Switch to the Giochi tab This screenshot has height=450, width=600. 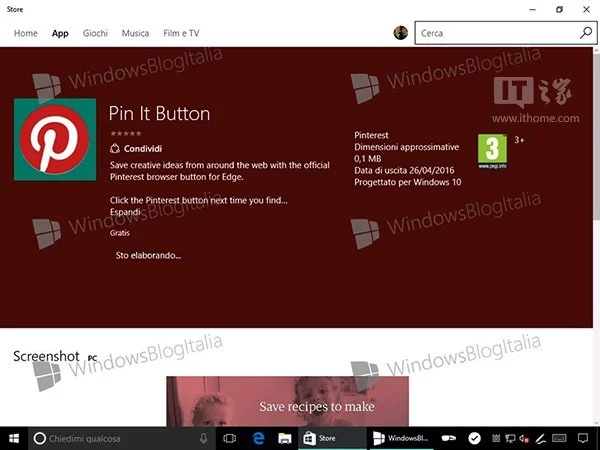tap(95, 33)
